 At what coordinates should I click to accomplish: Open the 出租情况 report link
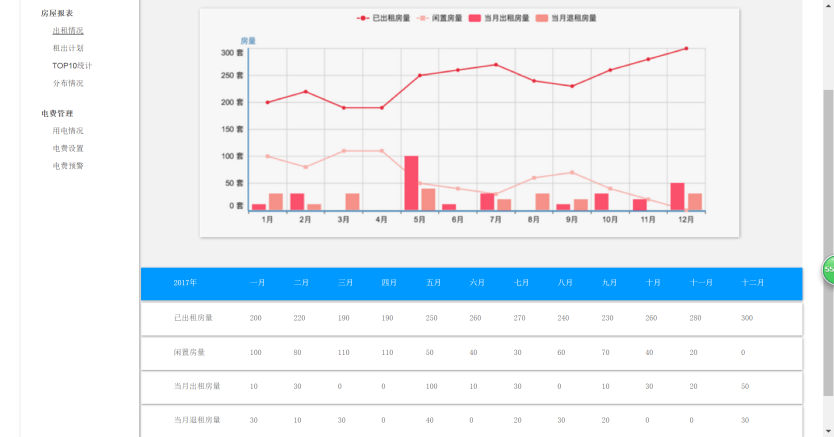(68, 31)
